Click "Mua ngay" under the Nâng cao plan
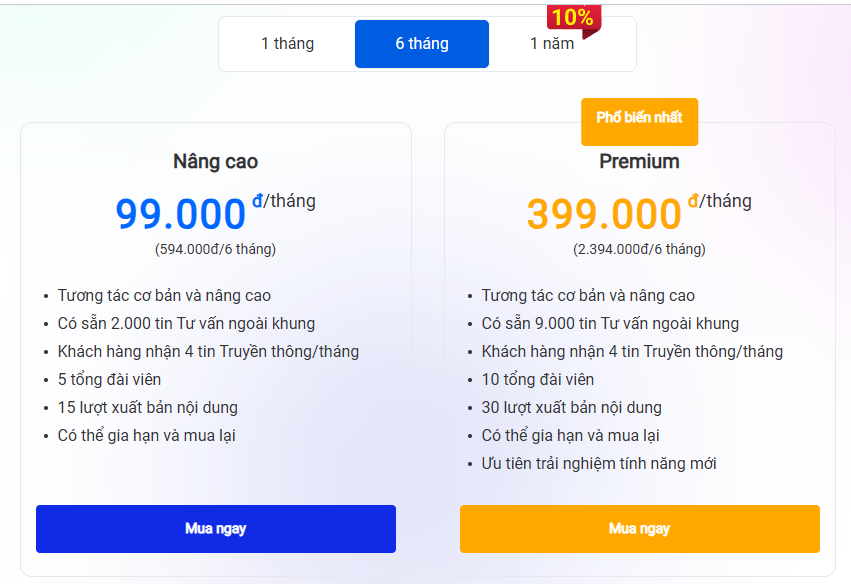 point(216,529)
